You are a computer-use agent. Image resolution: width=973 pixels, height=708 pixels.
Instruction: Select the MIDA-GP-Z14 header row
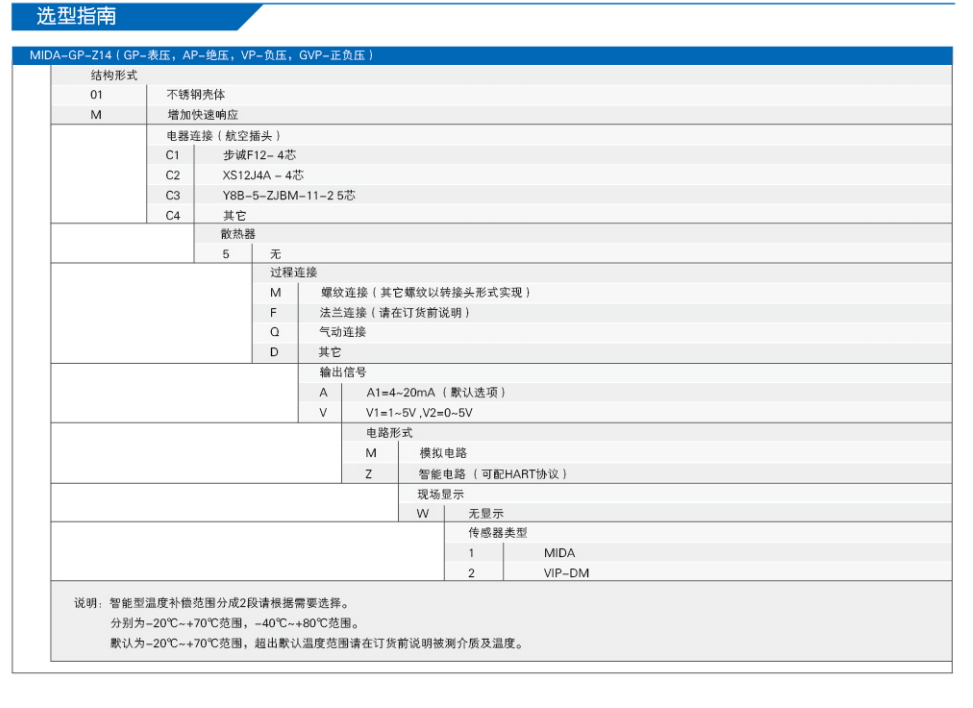pyautogui.click(x=482, y=55)
